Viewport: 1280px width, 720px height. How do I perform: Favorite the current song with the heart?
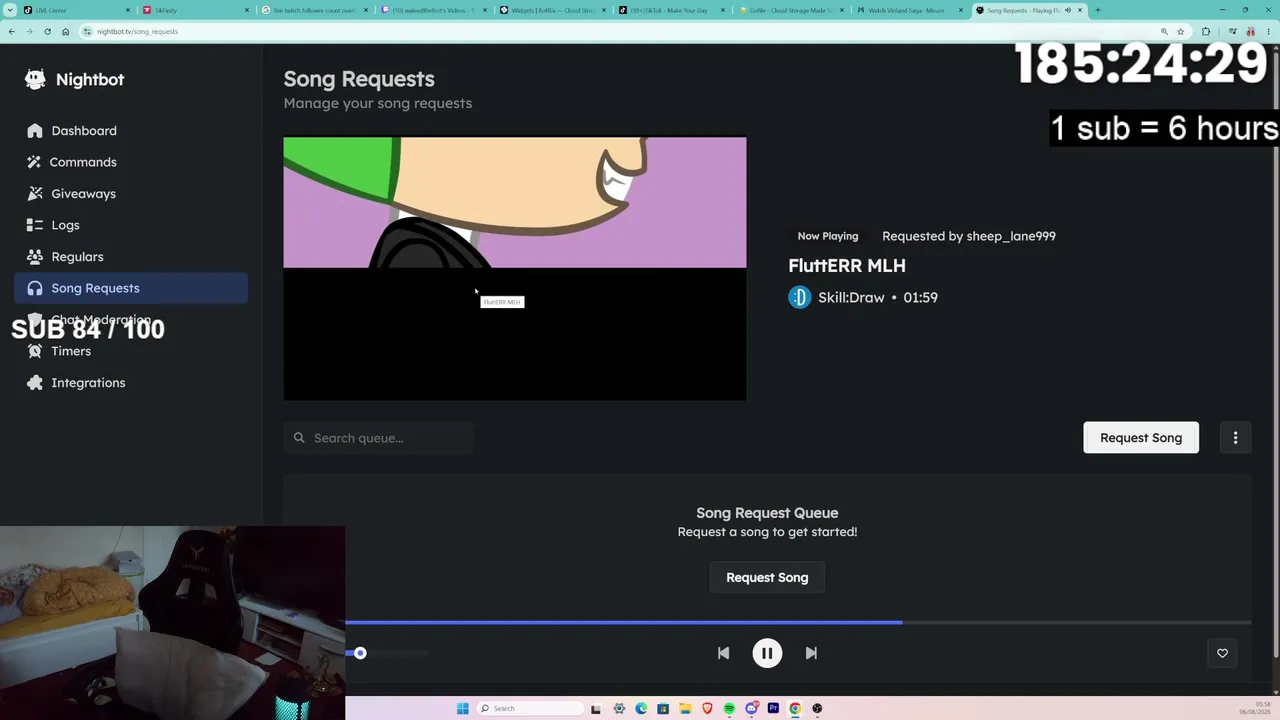click(1222, 653)
